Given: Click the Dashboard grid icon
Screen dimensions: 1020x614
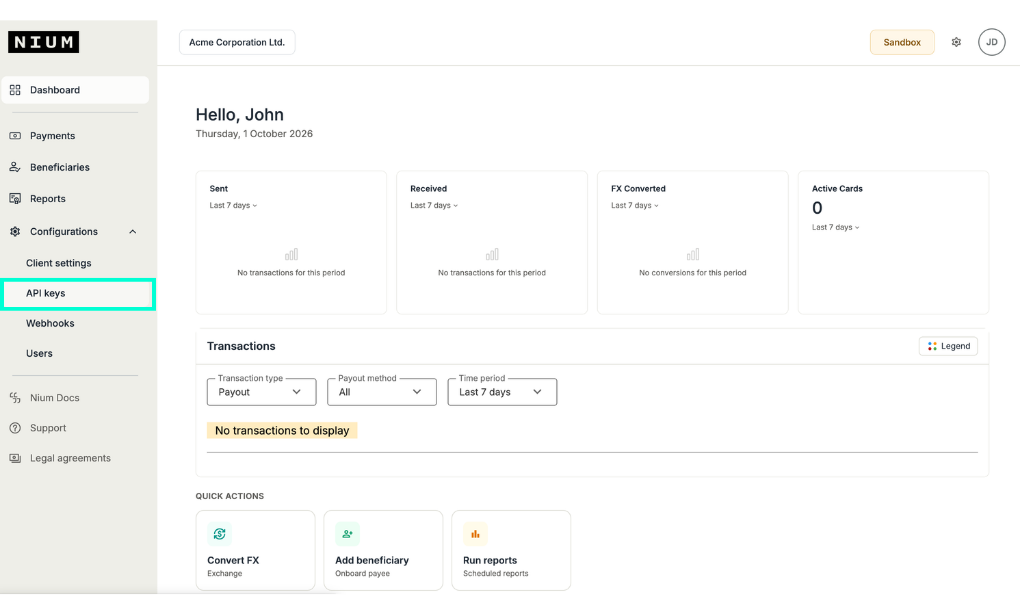Looking at the screenshot, I should point(15,90).
